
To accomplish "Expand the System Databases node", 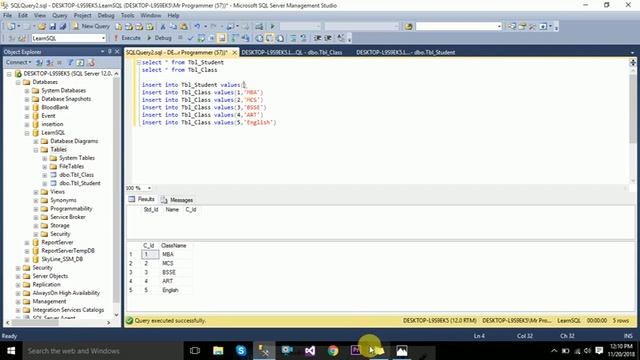I will pyautogui.click(x=27, y=91).
